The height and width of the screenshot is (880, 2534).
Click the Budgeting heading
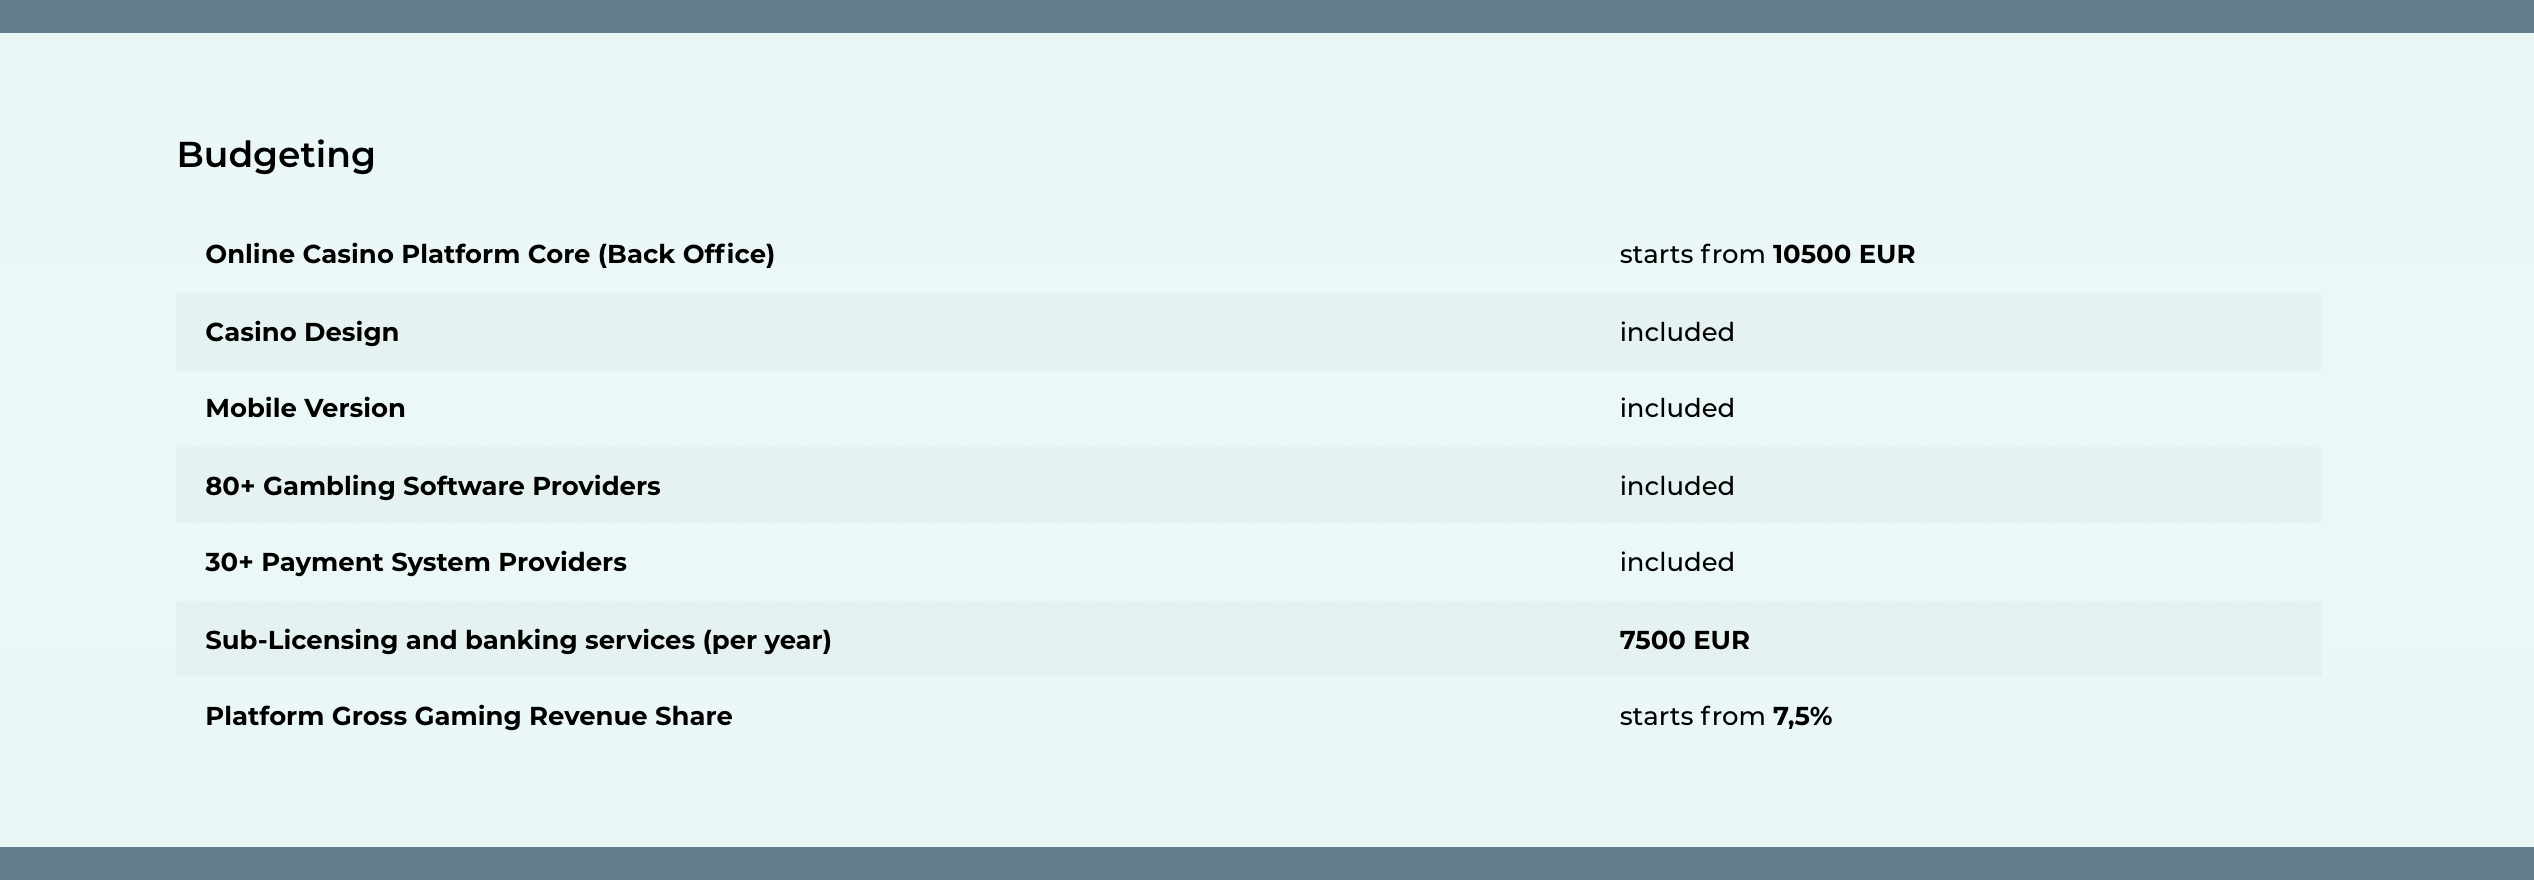coord(276,155)
